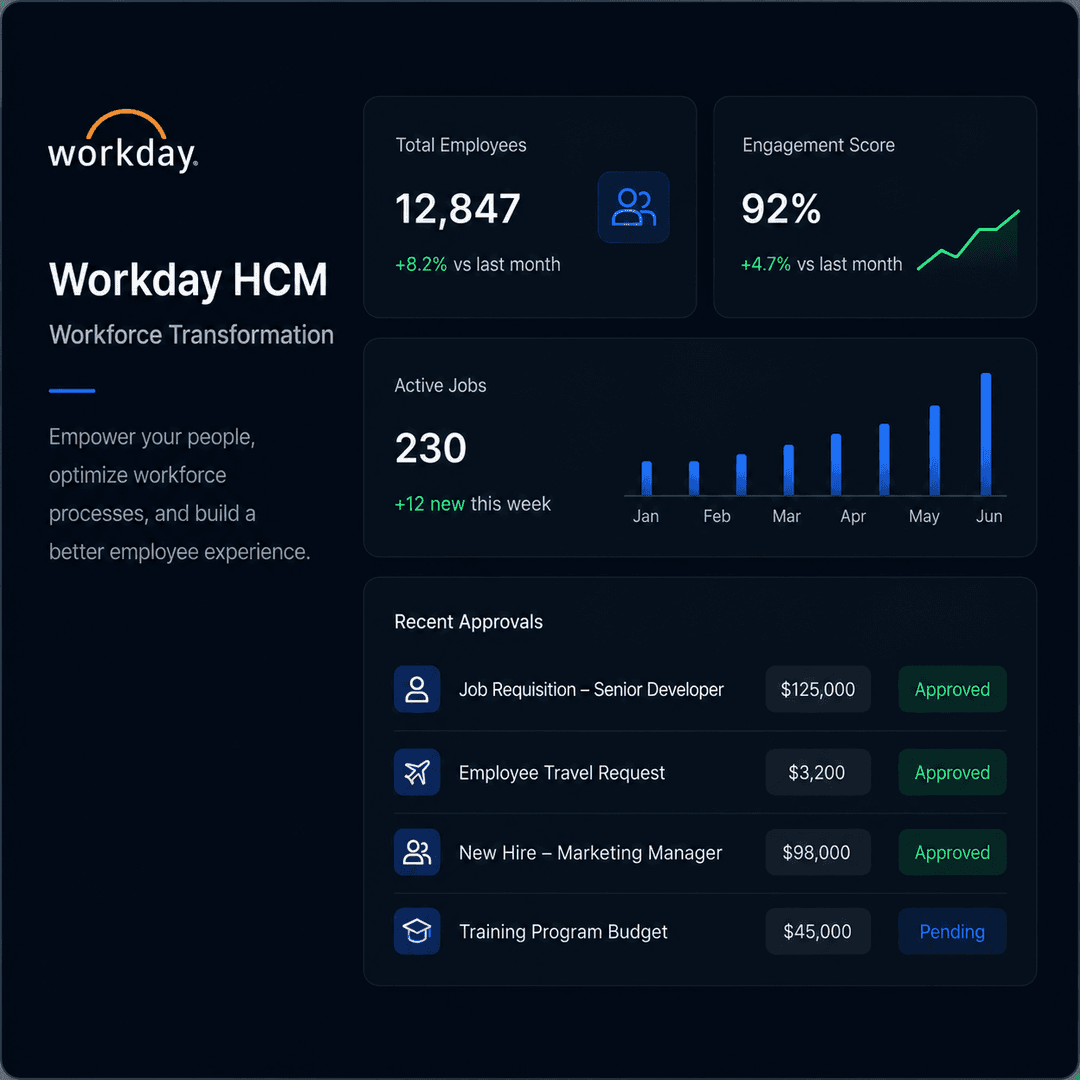Click the Active Jobs heading
Image resolution: width=1080 pixels, height=1080 pixels.
(x=440, y=386)
